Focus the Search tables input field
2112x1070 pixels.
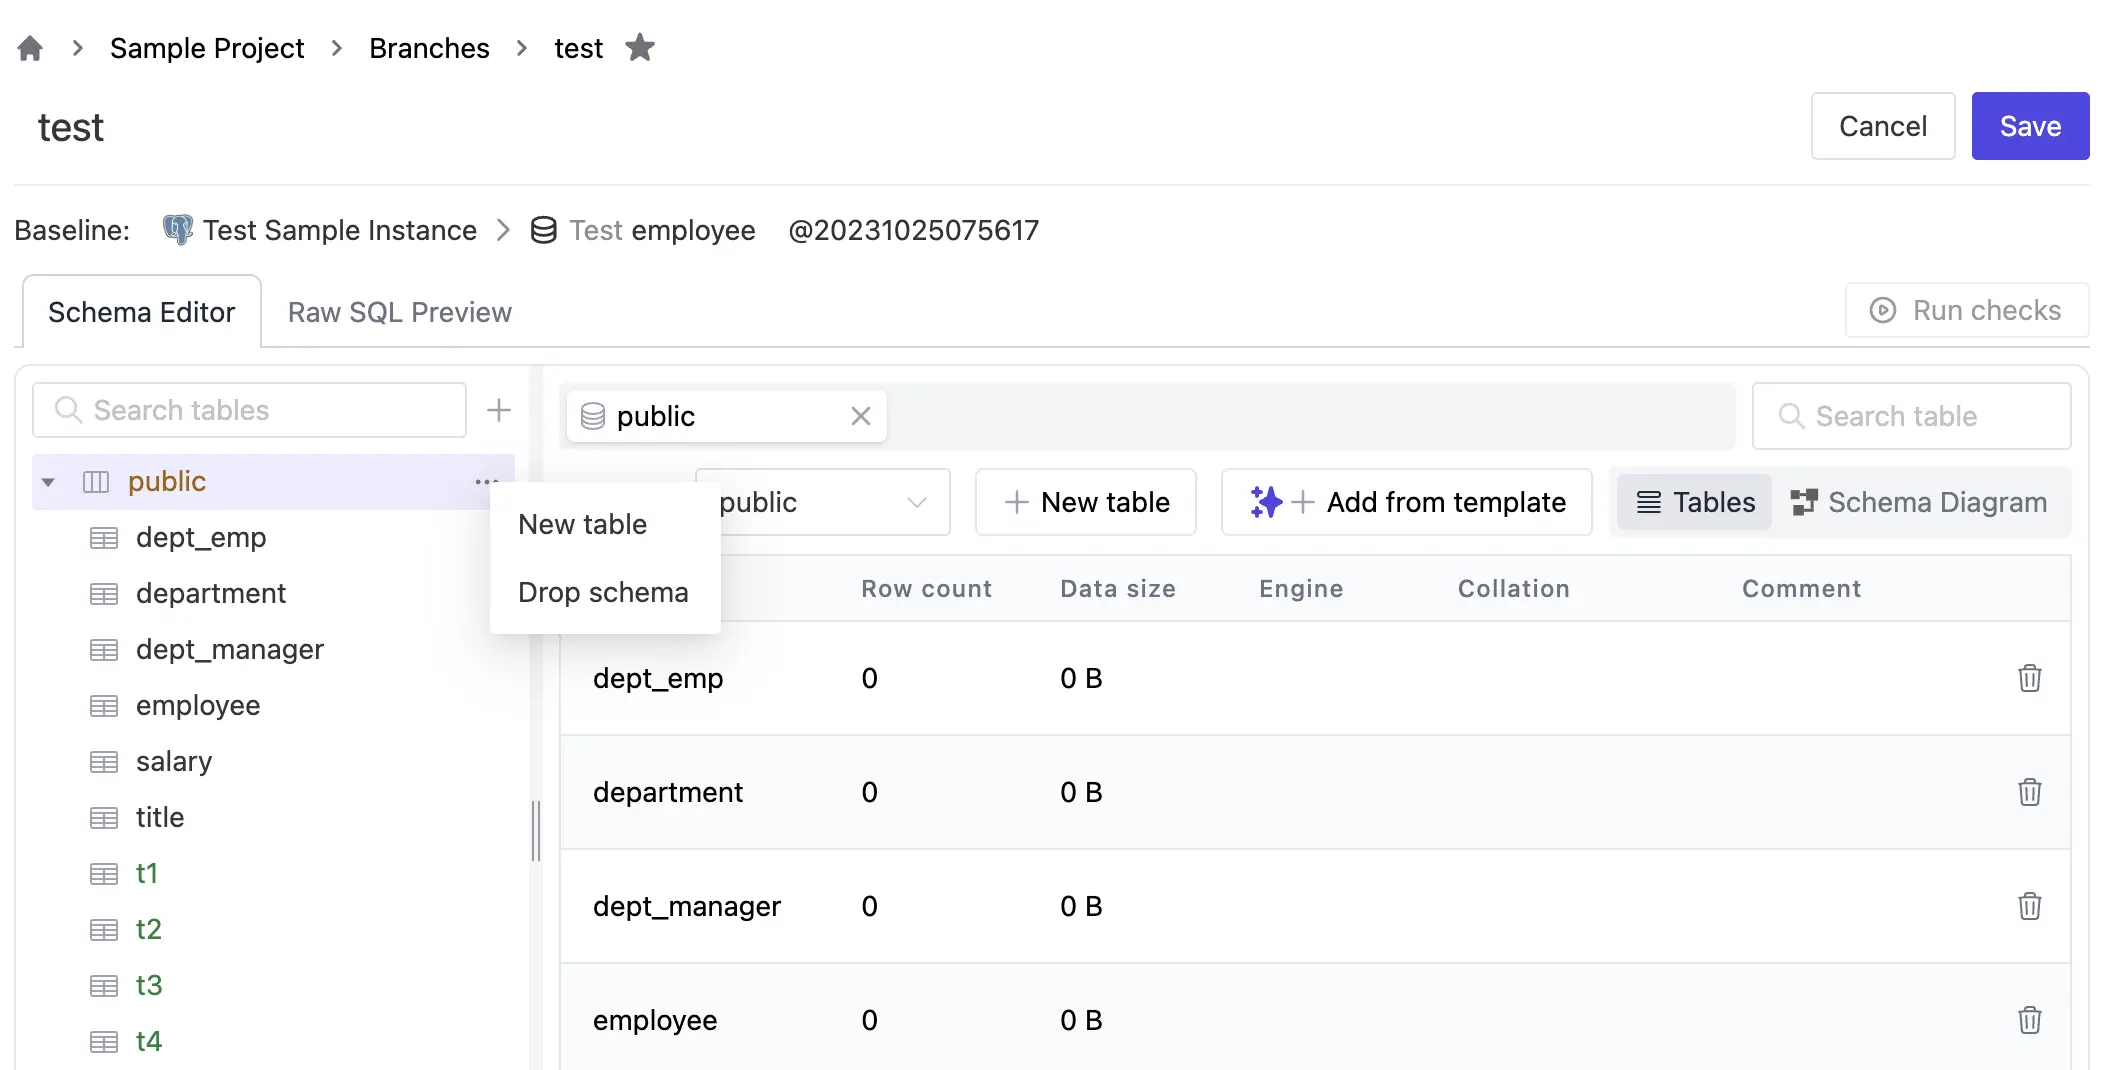click(x=250, y=410)
